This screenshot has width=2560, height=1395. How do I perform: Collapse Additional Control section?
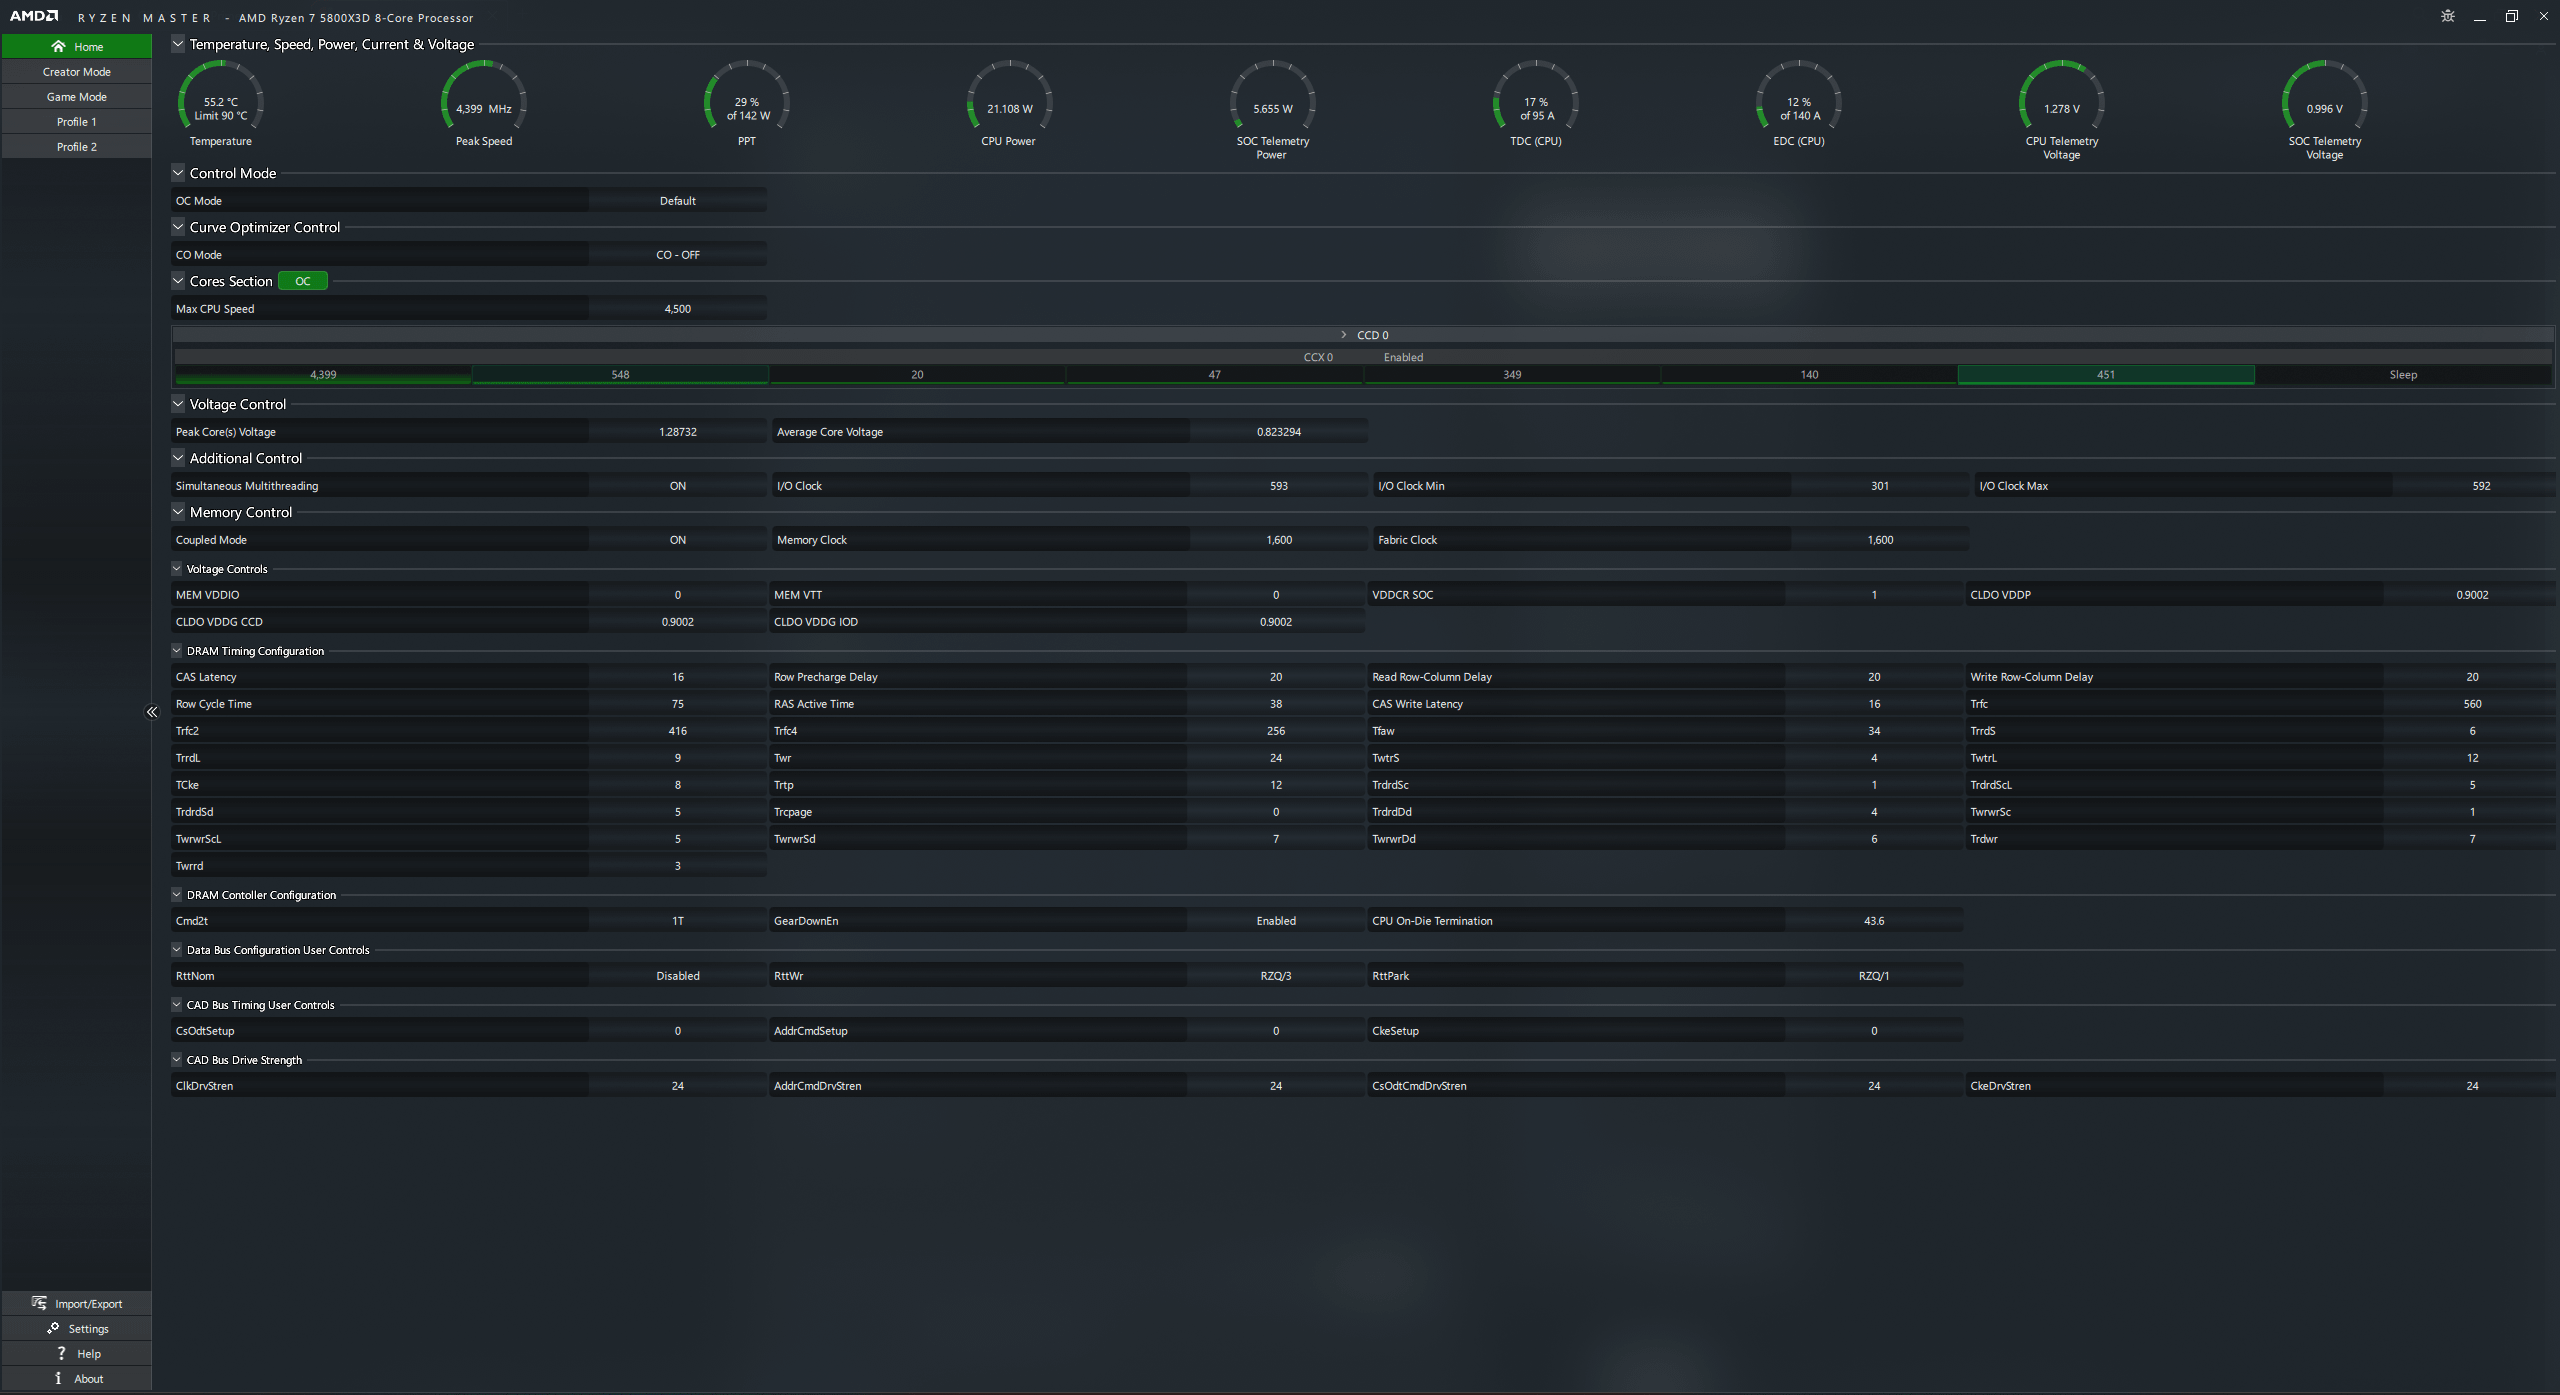(x=178, y=458)
